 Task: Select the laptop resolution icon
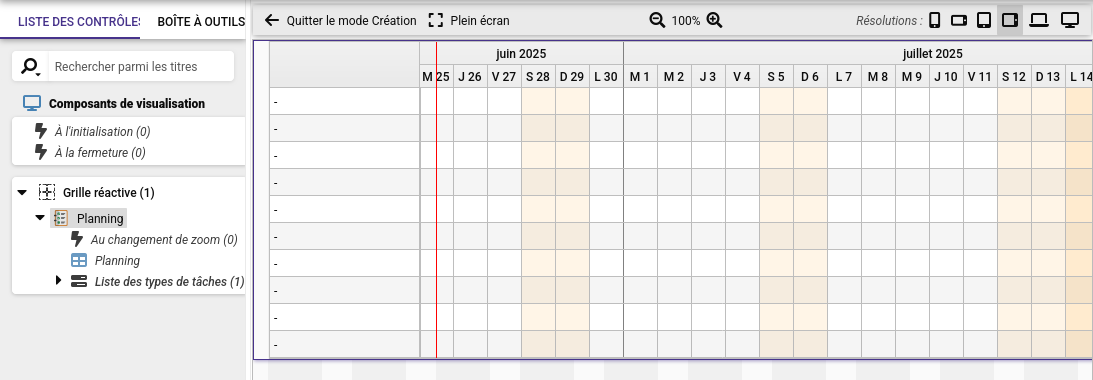(1039, 21)
